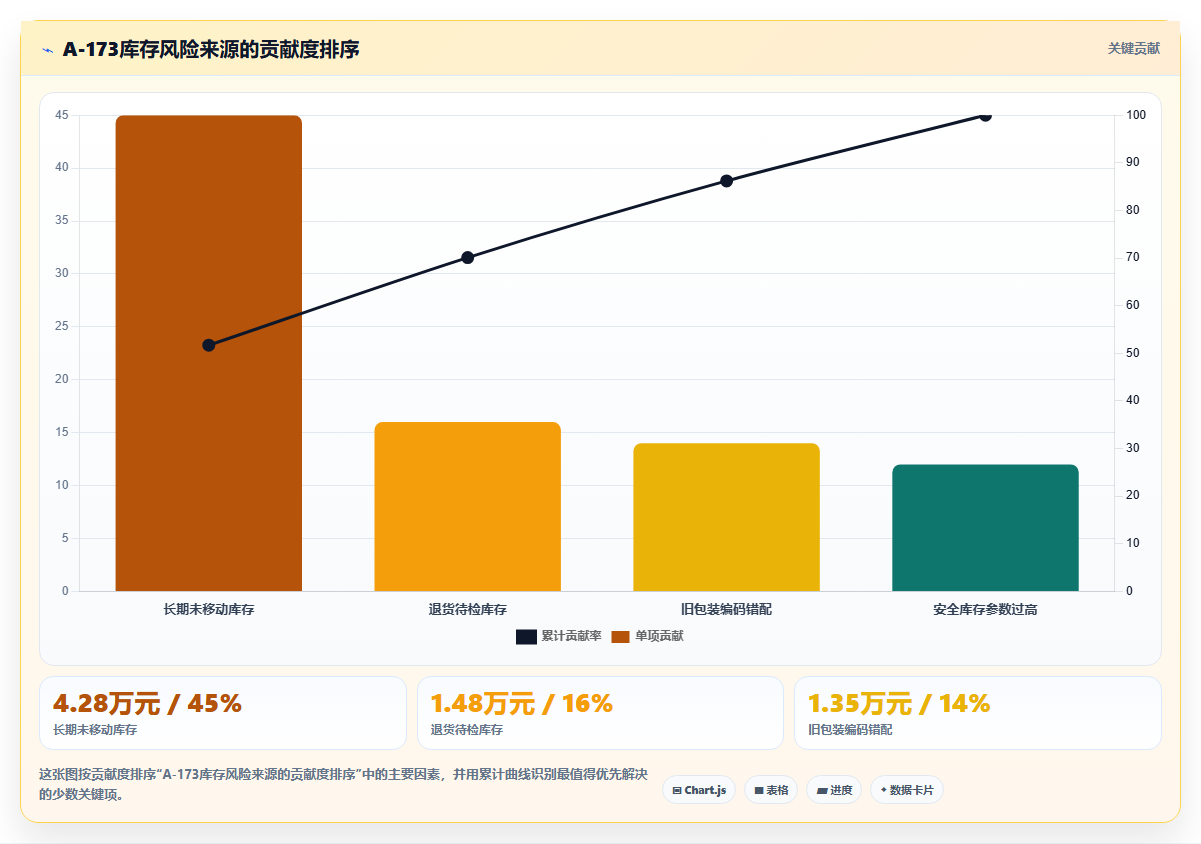Click the 退货待检库存 orange bar
This screenshot has height=844, width=1201.
[468, 506]
